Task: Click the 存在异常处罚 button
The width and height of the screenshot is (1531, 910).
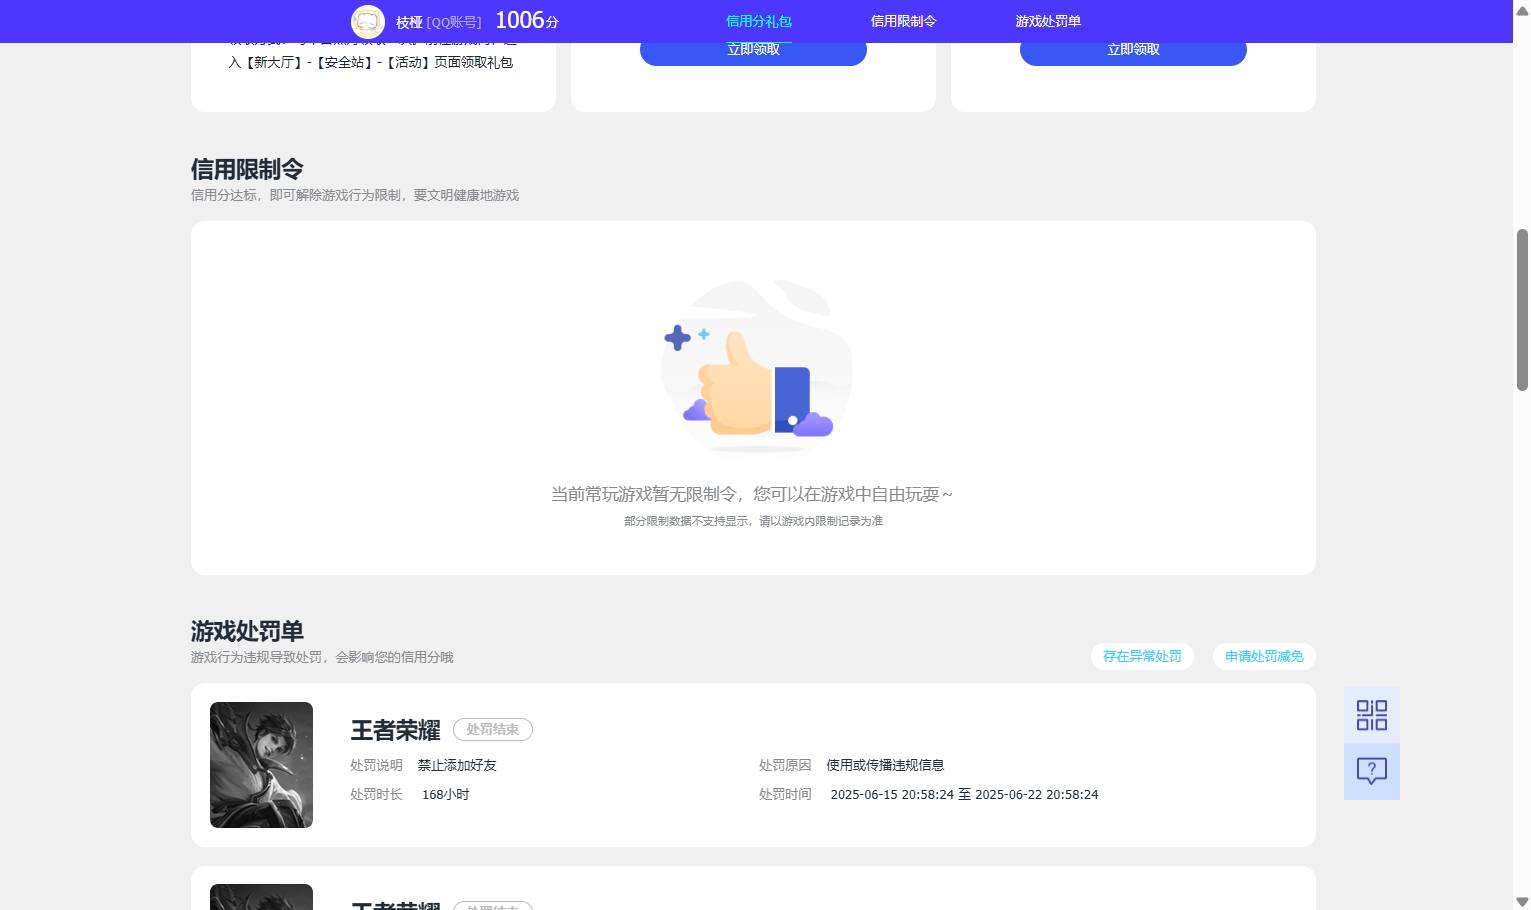Action: coord(1142,656)
